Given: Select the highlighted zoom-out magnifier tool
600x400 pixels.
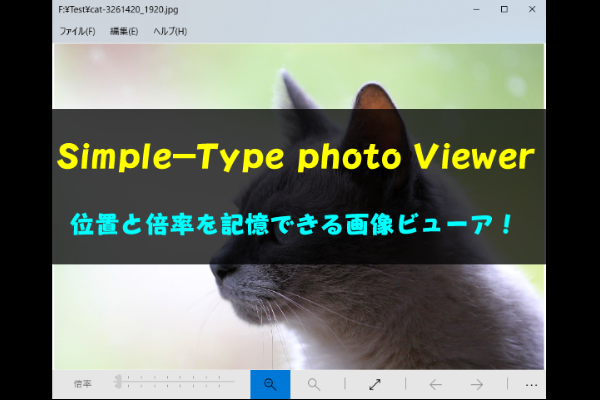Looking at the screenshot, I should click(x=270, y=384).
